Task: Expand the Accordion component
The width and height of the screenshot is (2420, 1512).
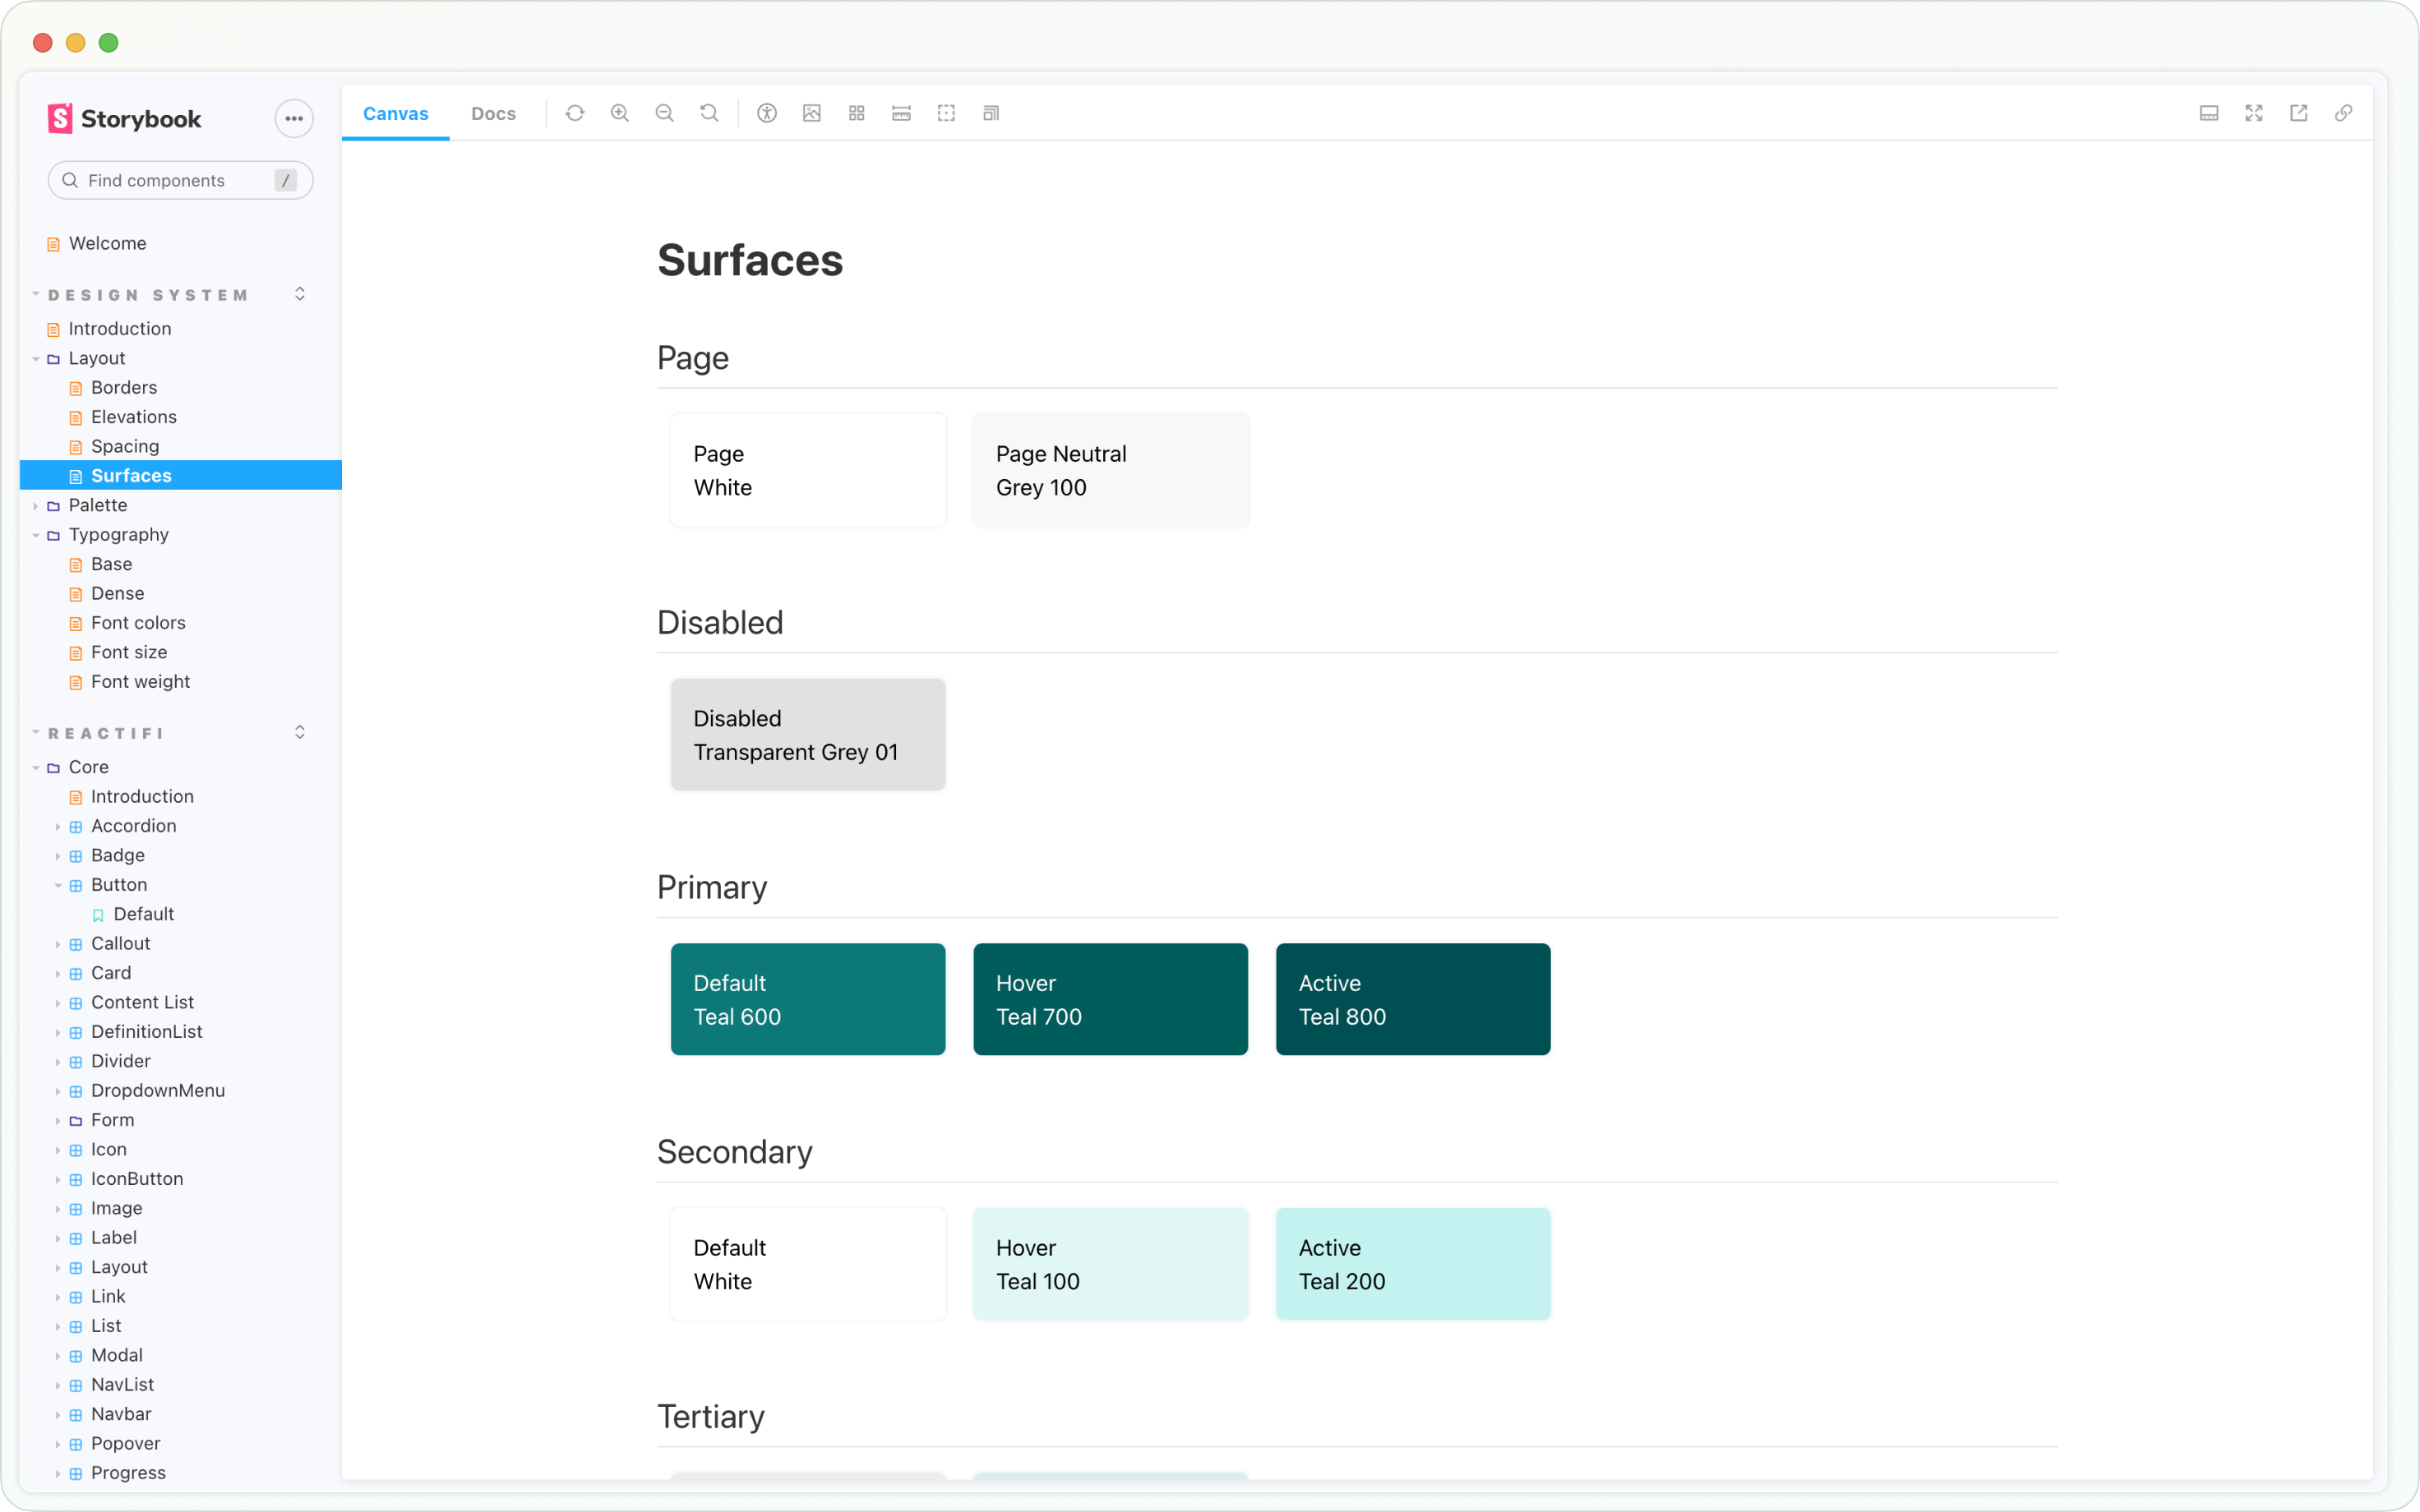Action: 133,826
